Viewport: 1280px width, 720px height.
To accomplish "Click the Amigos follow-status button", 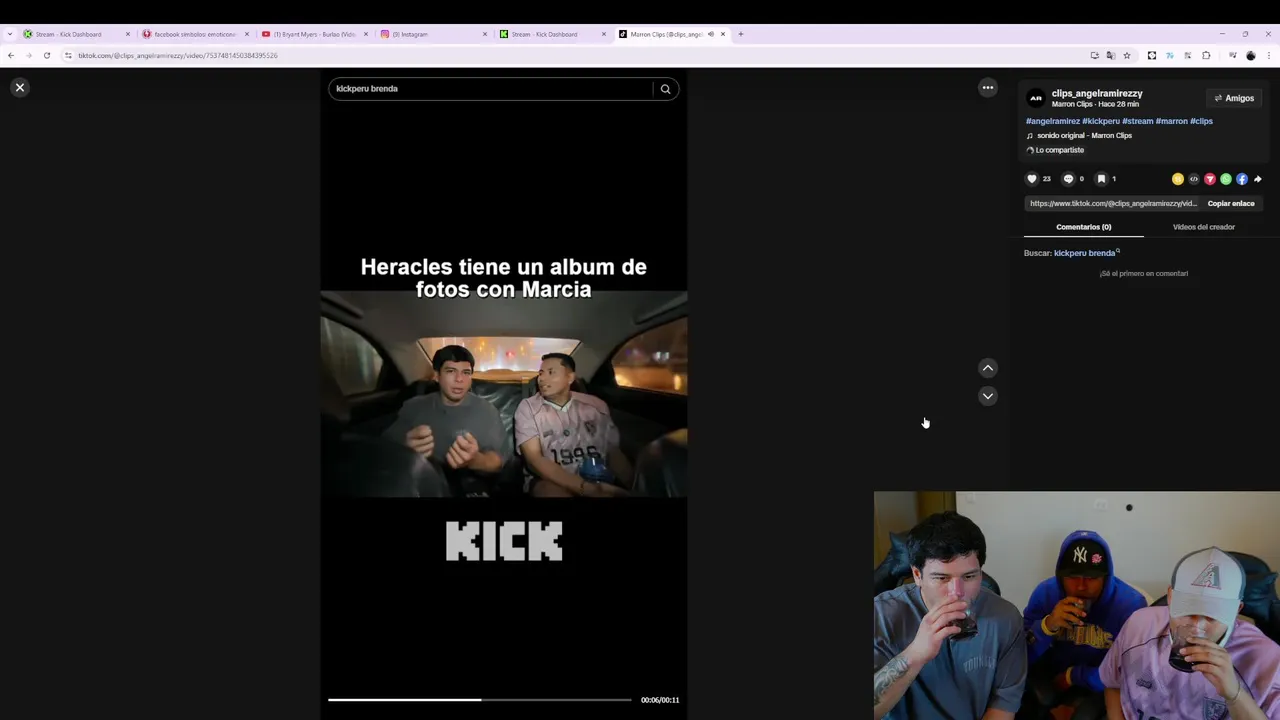I will pos(1234,98).
